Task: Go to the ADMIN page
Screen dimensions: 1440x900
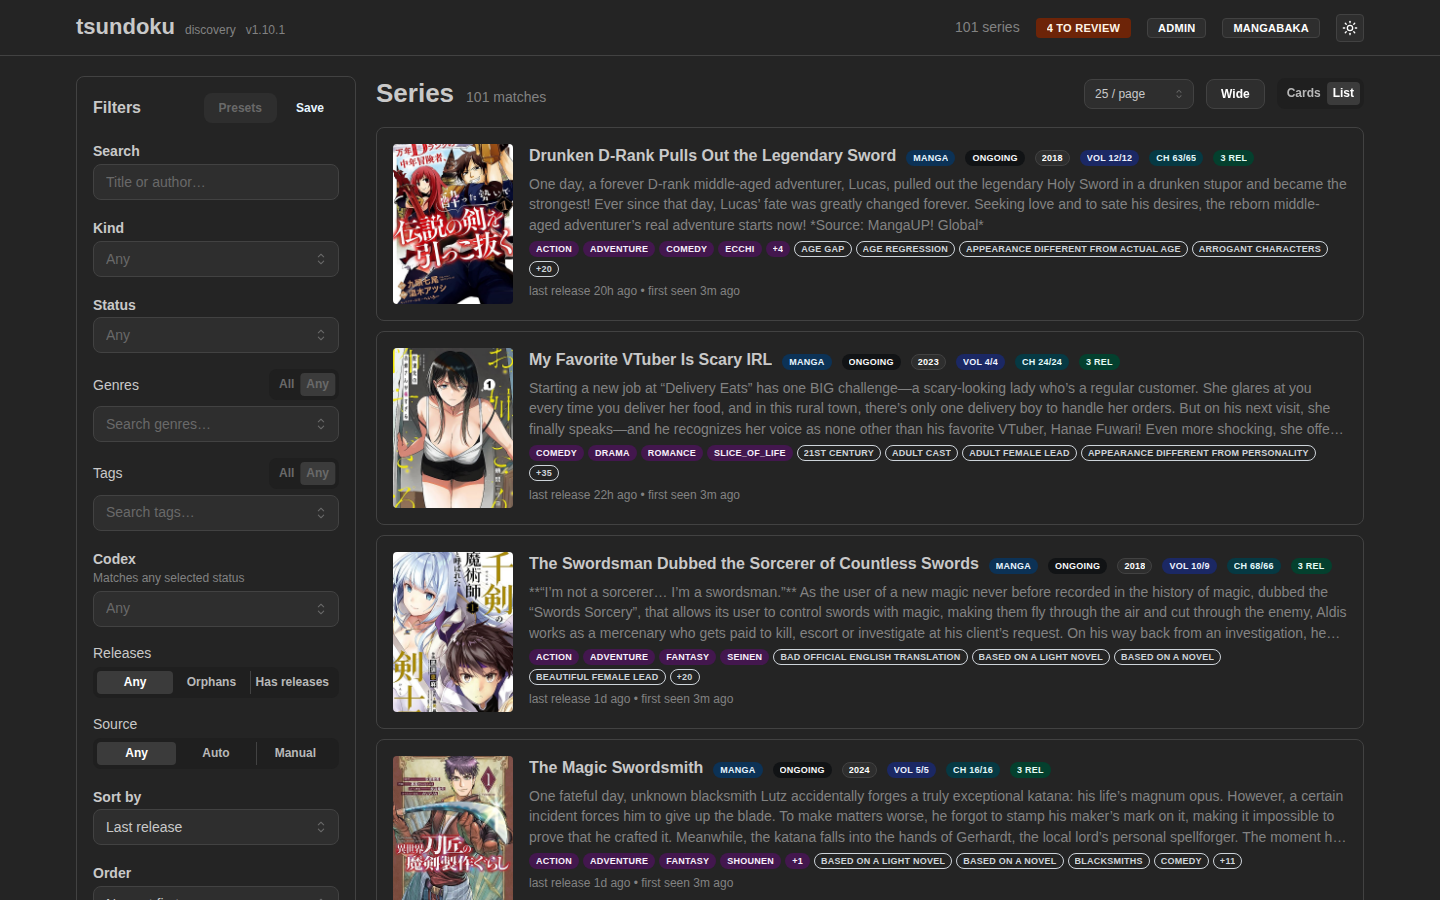Action: point(1176,28)
